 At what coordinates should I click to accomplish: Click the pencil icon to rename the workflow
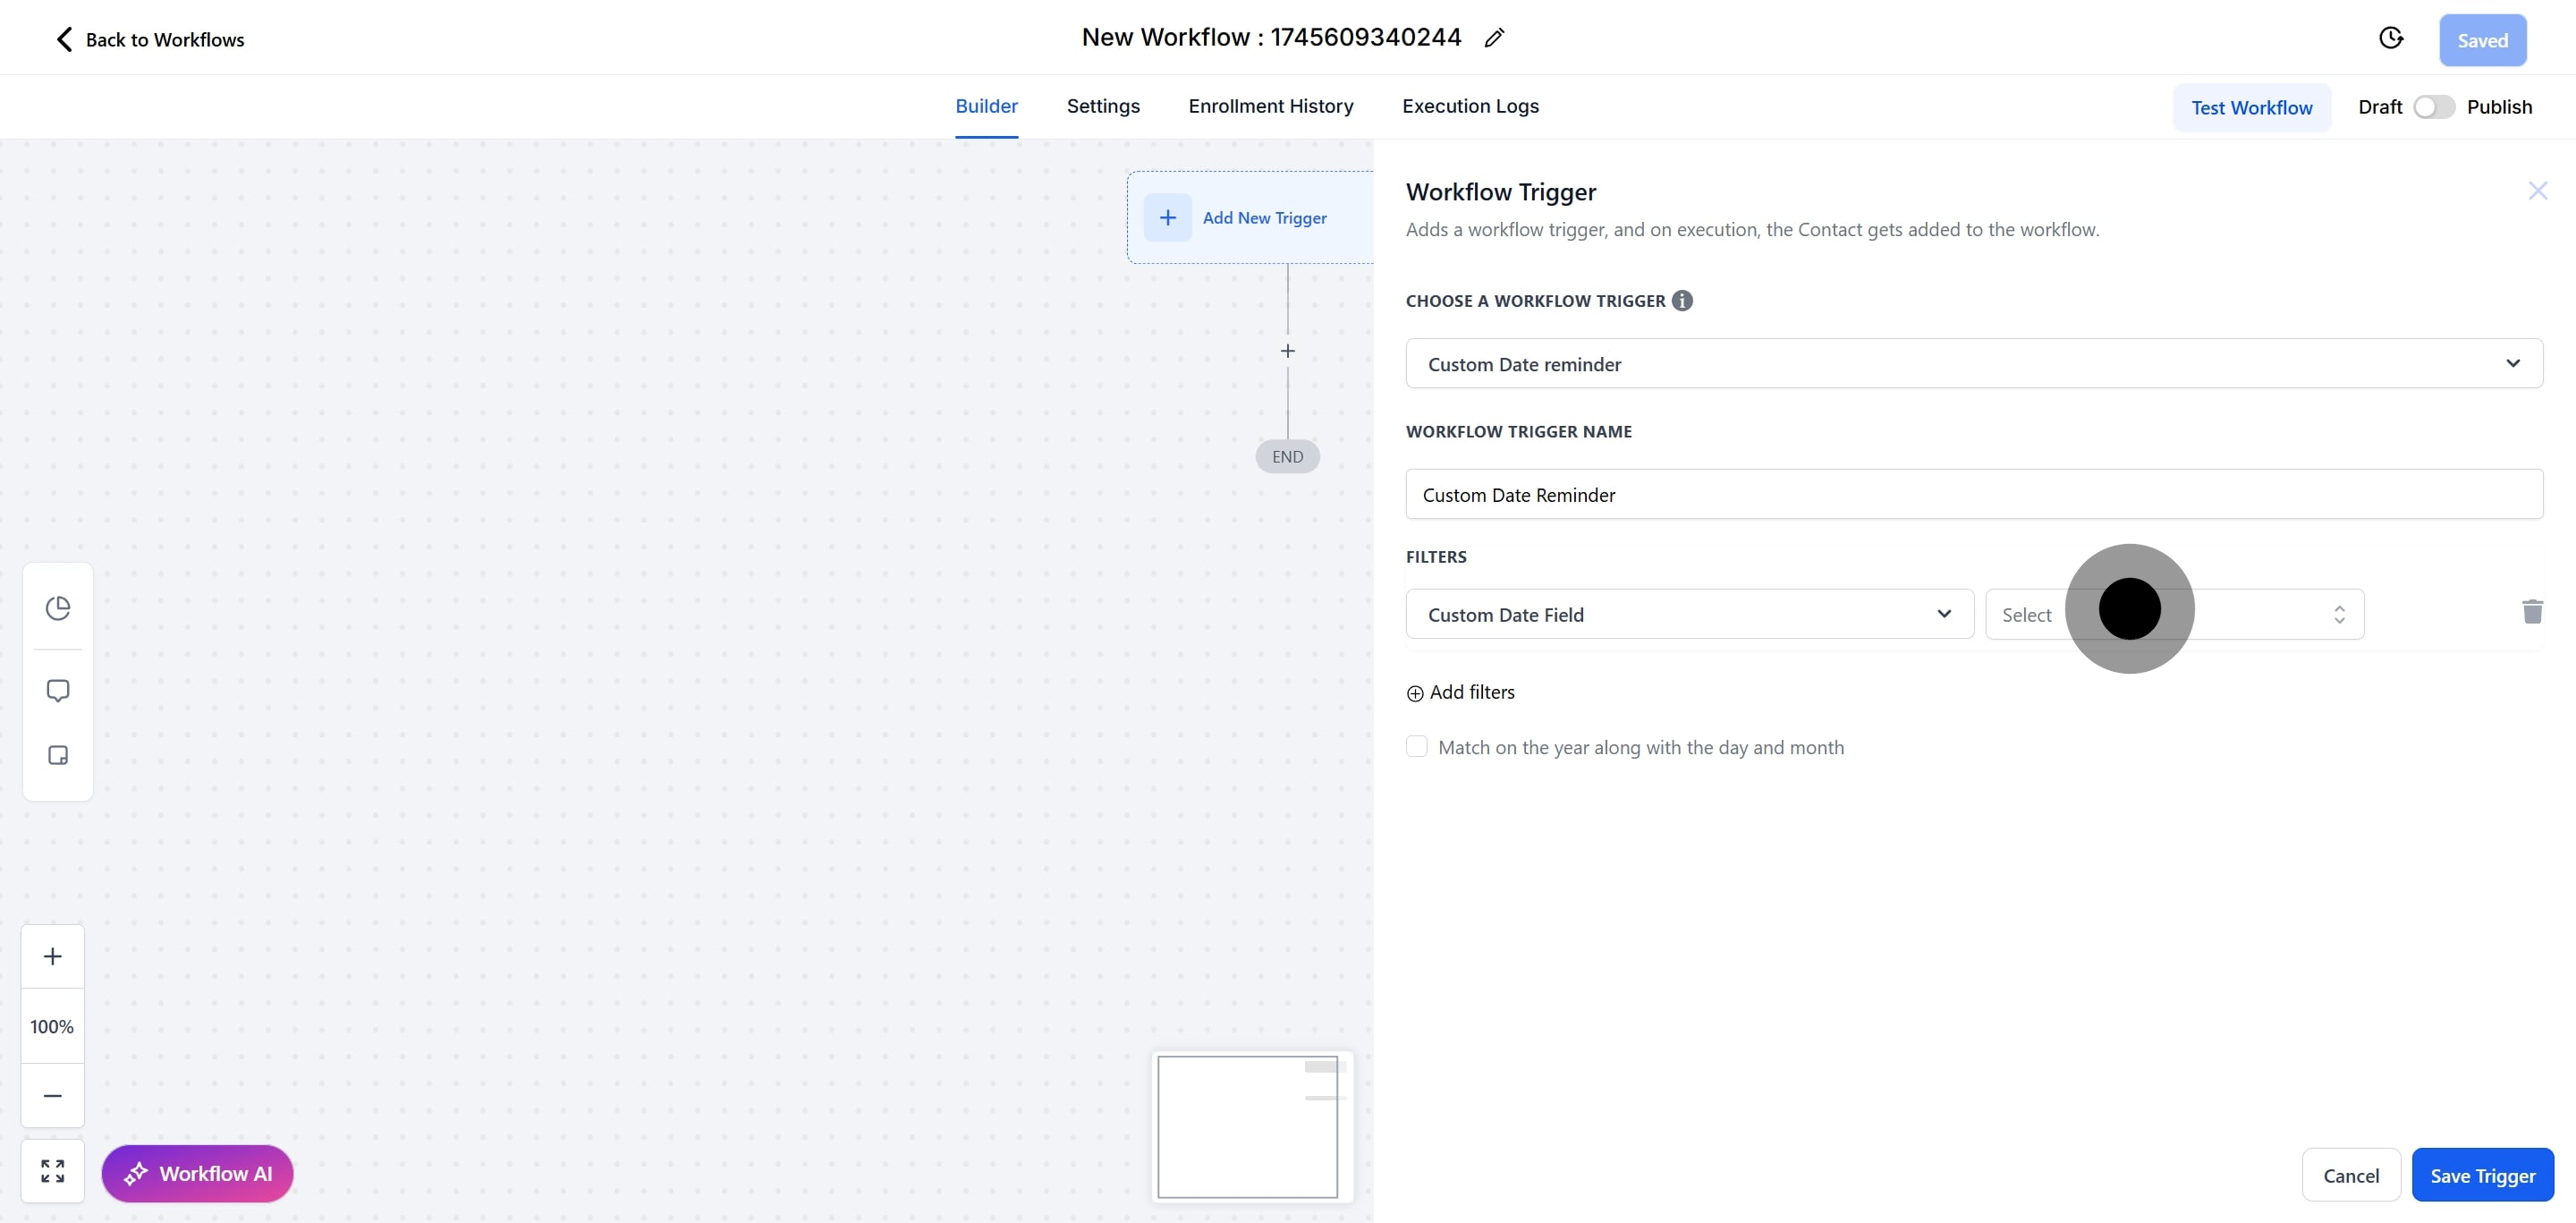coord(1494,38)
